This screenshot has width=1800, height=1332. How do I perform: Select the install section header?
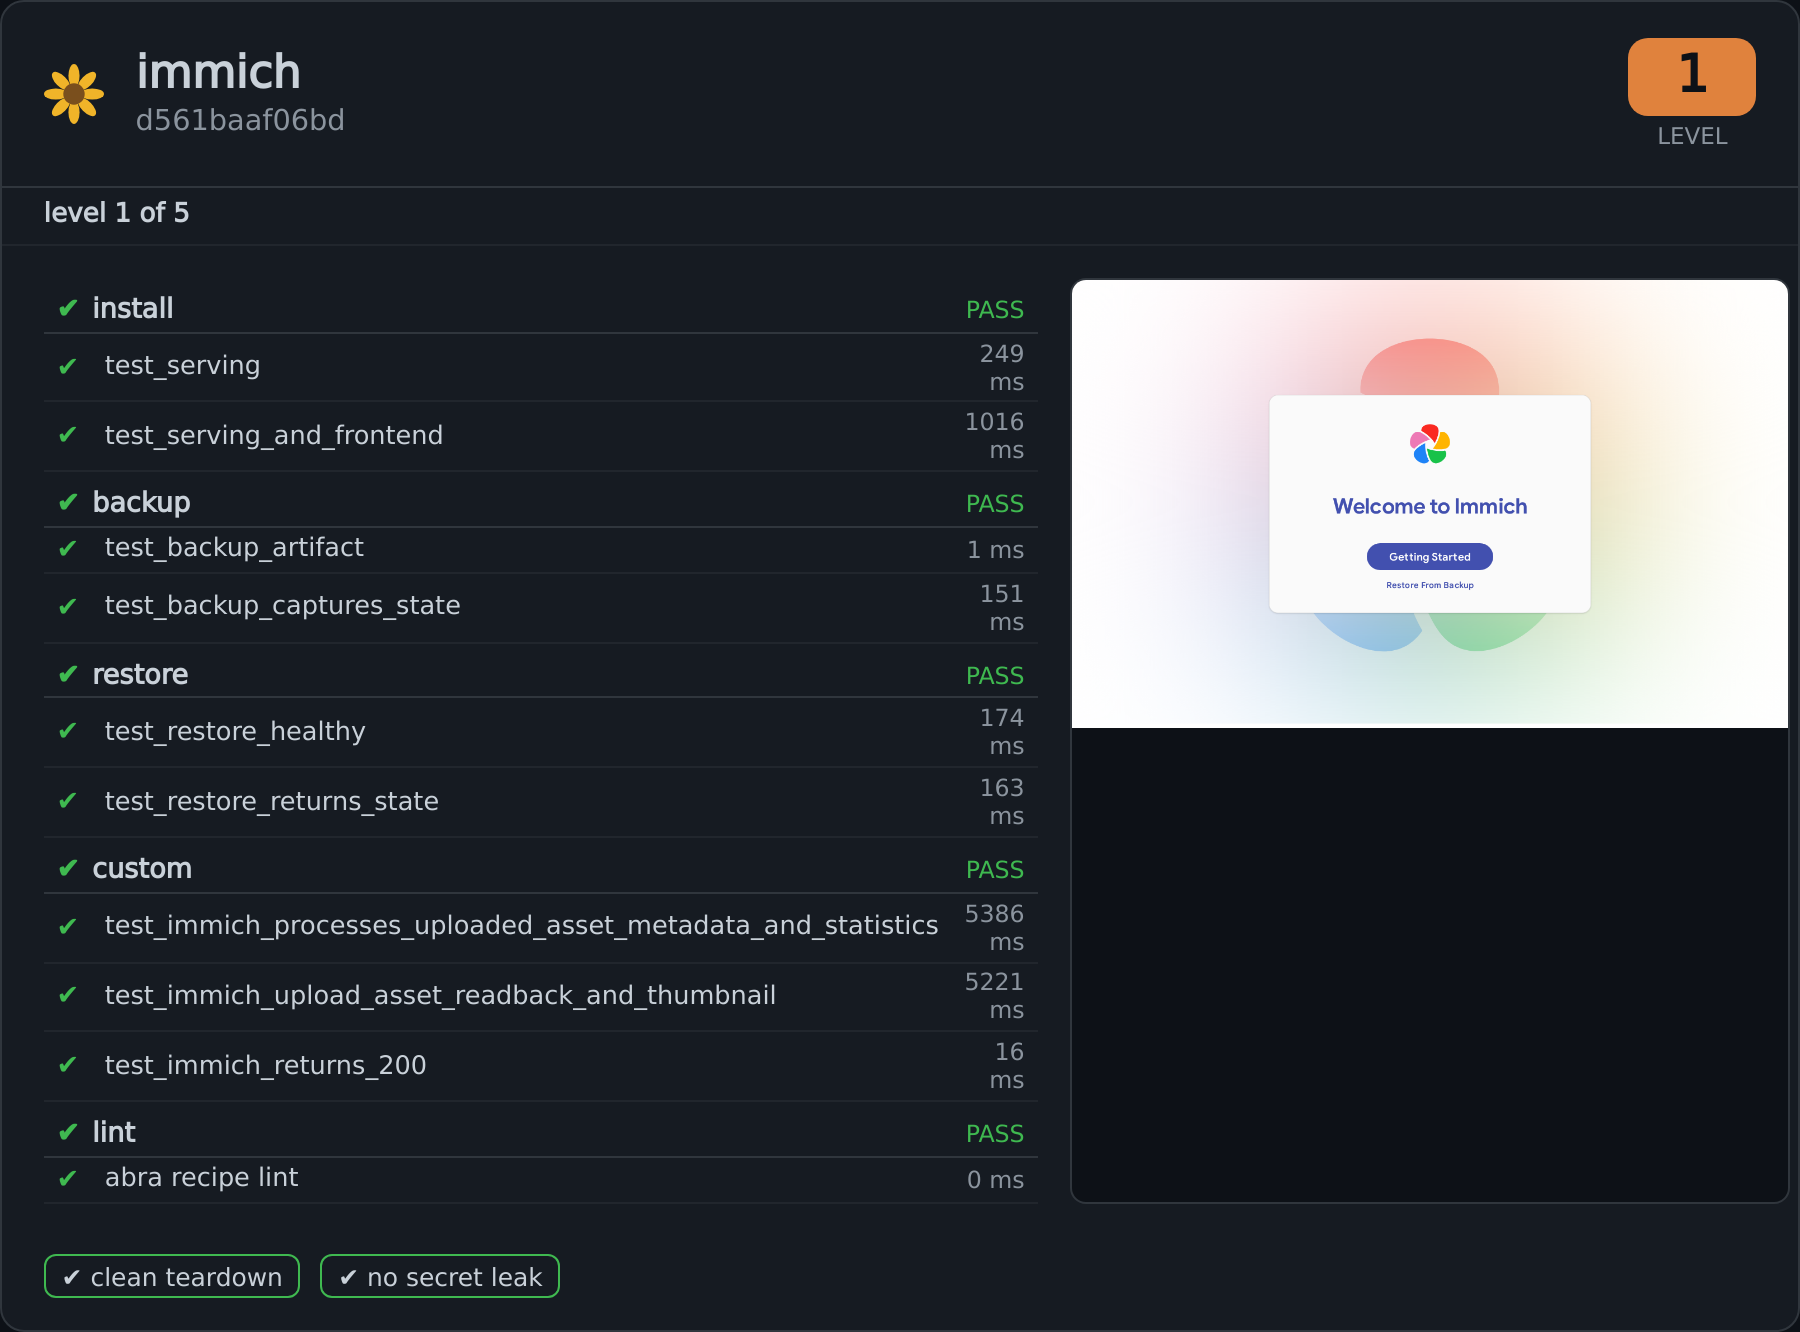point(541,308)
